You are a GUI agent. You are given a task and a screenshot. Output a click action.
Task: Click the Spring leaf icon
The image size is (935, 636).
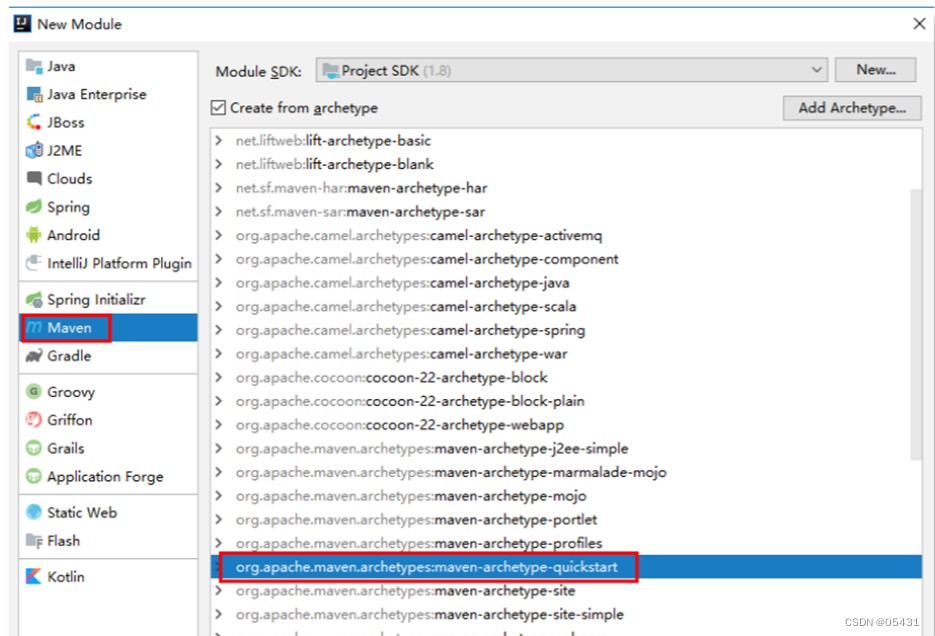(34, 207)
